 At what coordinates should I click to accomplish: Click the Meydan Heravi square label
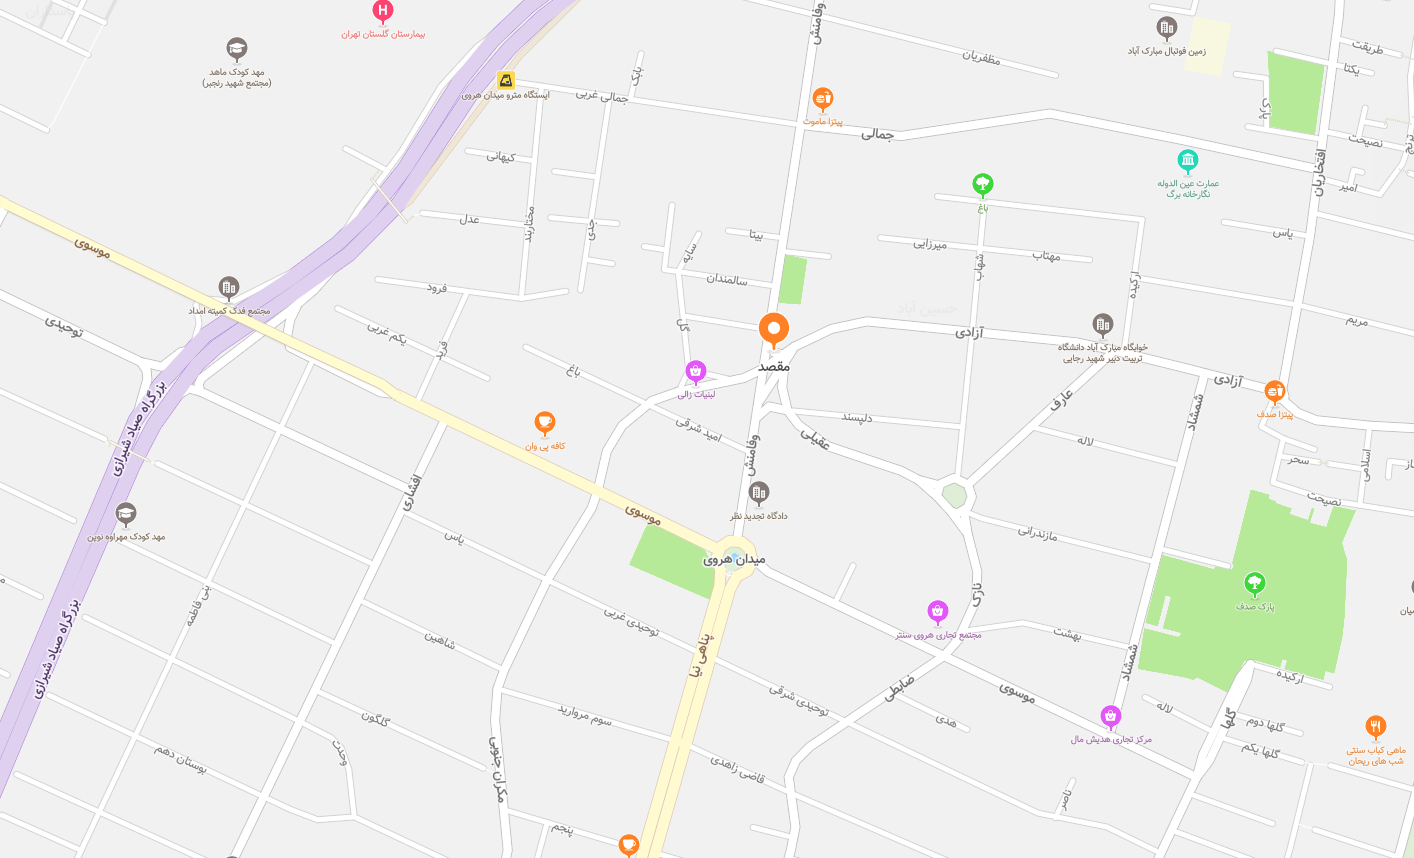(x=734, y=559)
